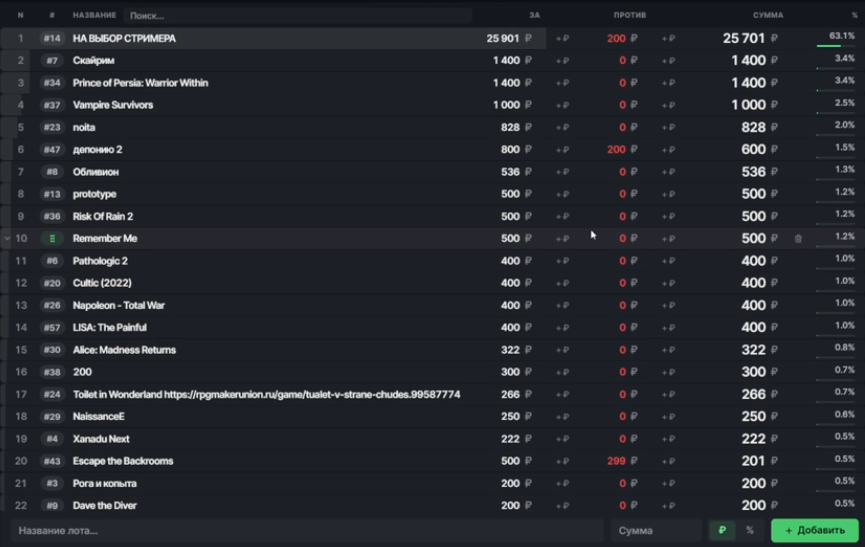The height and width of the screenshot is (547, 865).
Task: Focus the Название лота input field
Action: [307, 530]
